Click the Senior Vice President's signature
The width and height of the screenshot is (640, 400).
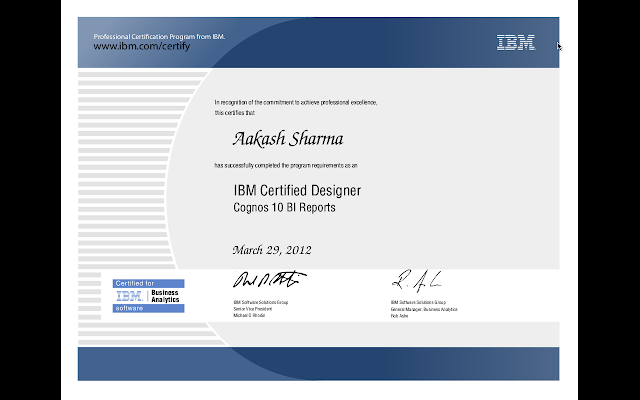click(270, 279)
